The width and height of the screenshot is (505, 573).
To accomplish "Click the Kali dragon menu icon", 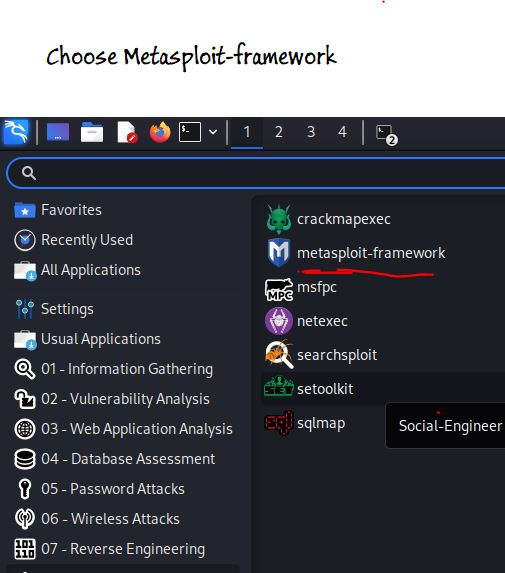I will point(16,132).
